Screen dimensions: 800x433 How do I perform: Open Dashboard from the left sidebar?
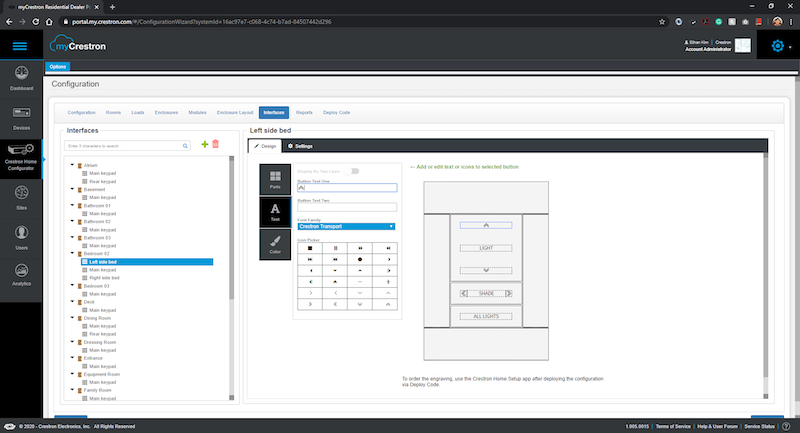pos(21,79)
